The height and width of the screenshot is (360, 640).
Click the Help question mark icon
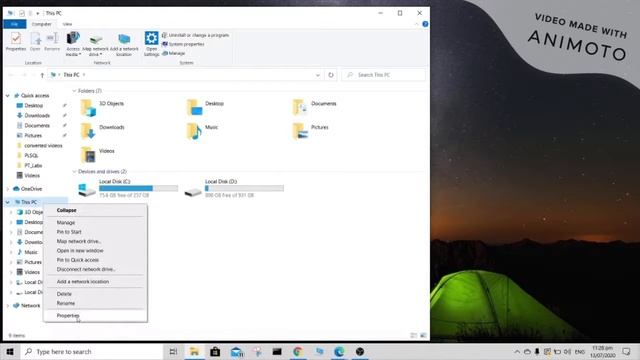(425, 24)
